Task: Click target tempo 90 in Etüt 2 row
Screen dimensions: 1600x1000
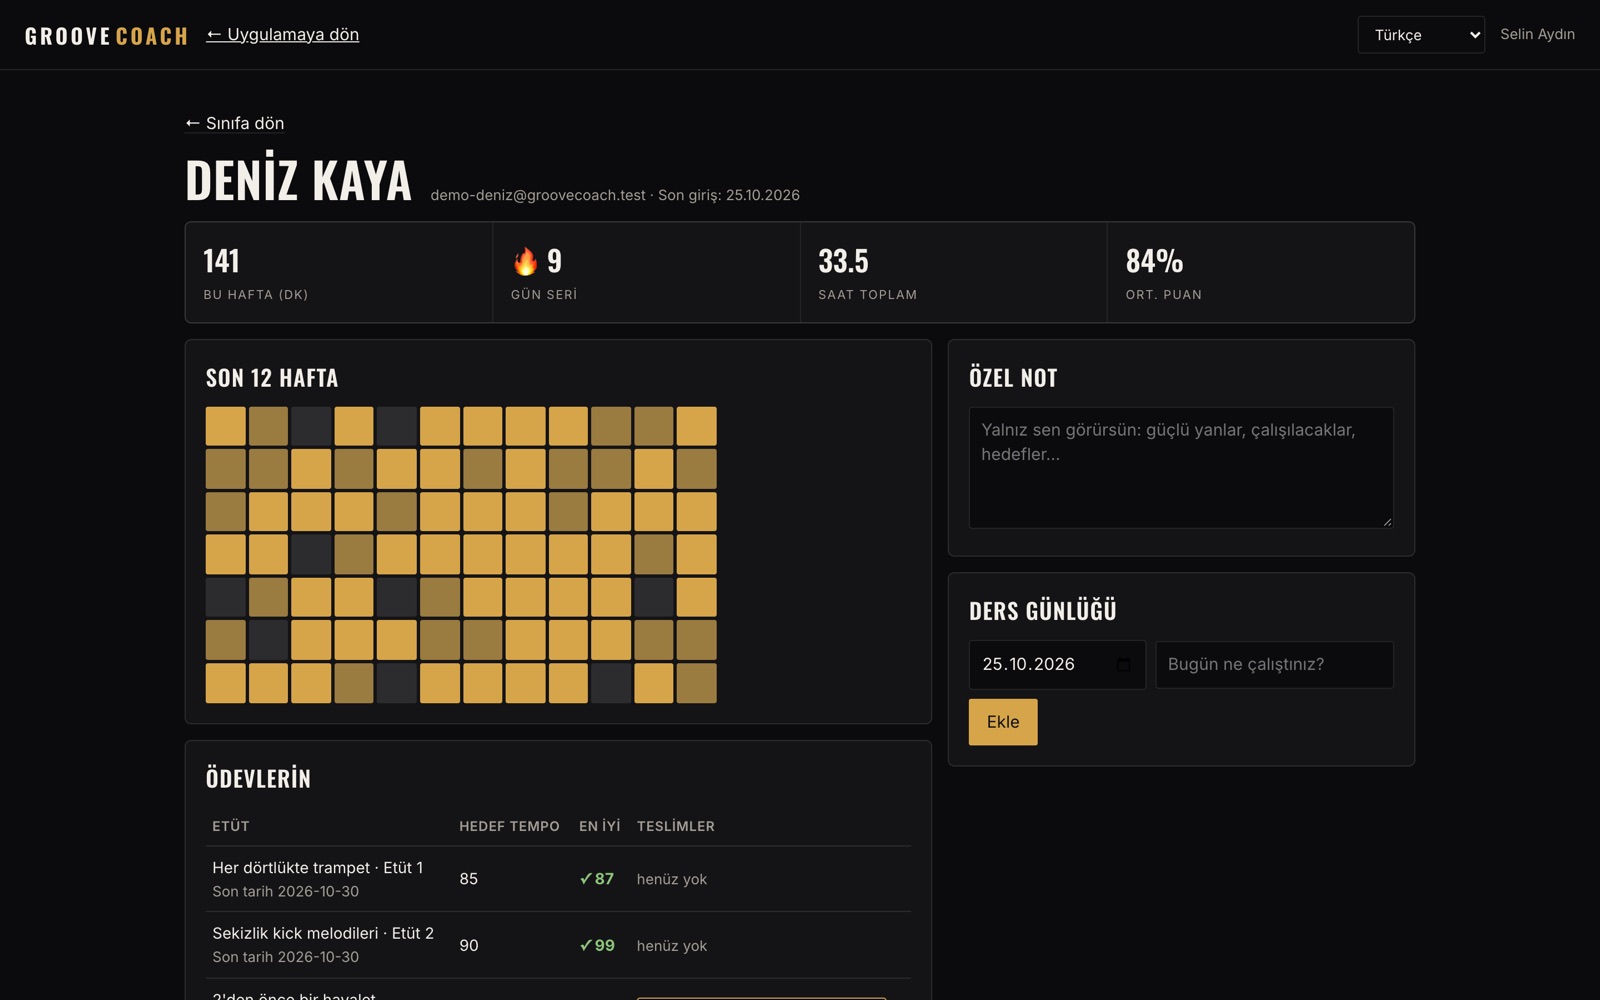Action: pyautogui.click(x=469, y=945)
